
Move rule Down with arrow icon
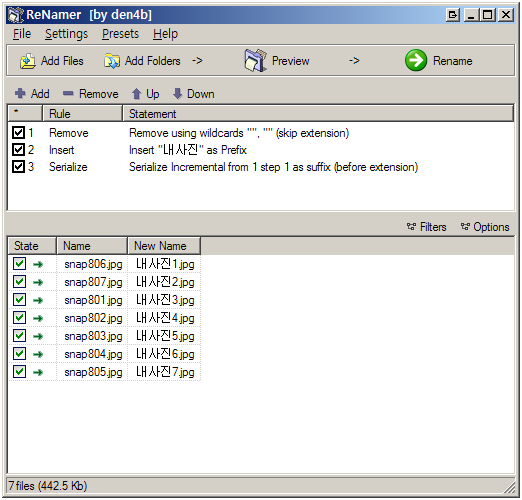178,94
